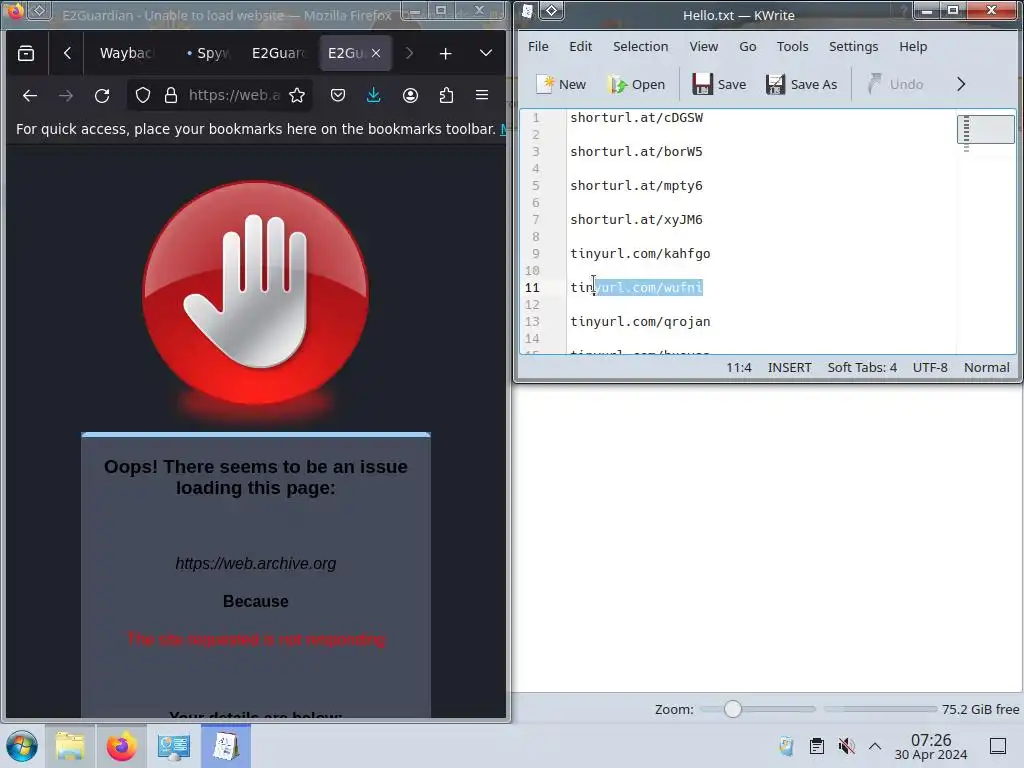
Task: Open KWrite Help menu
Action: tap(913, 46)
